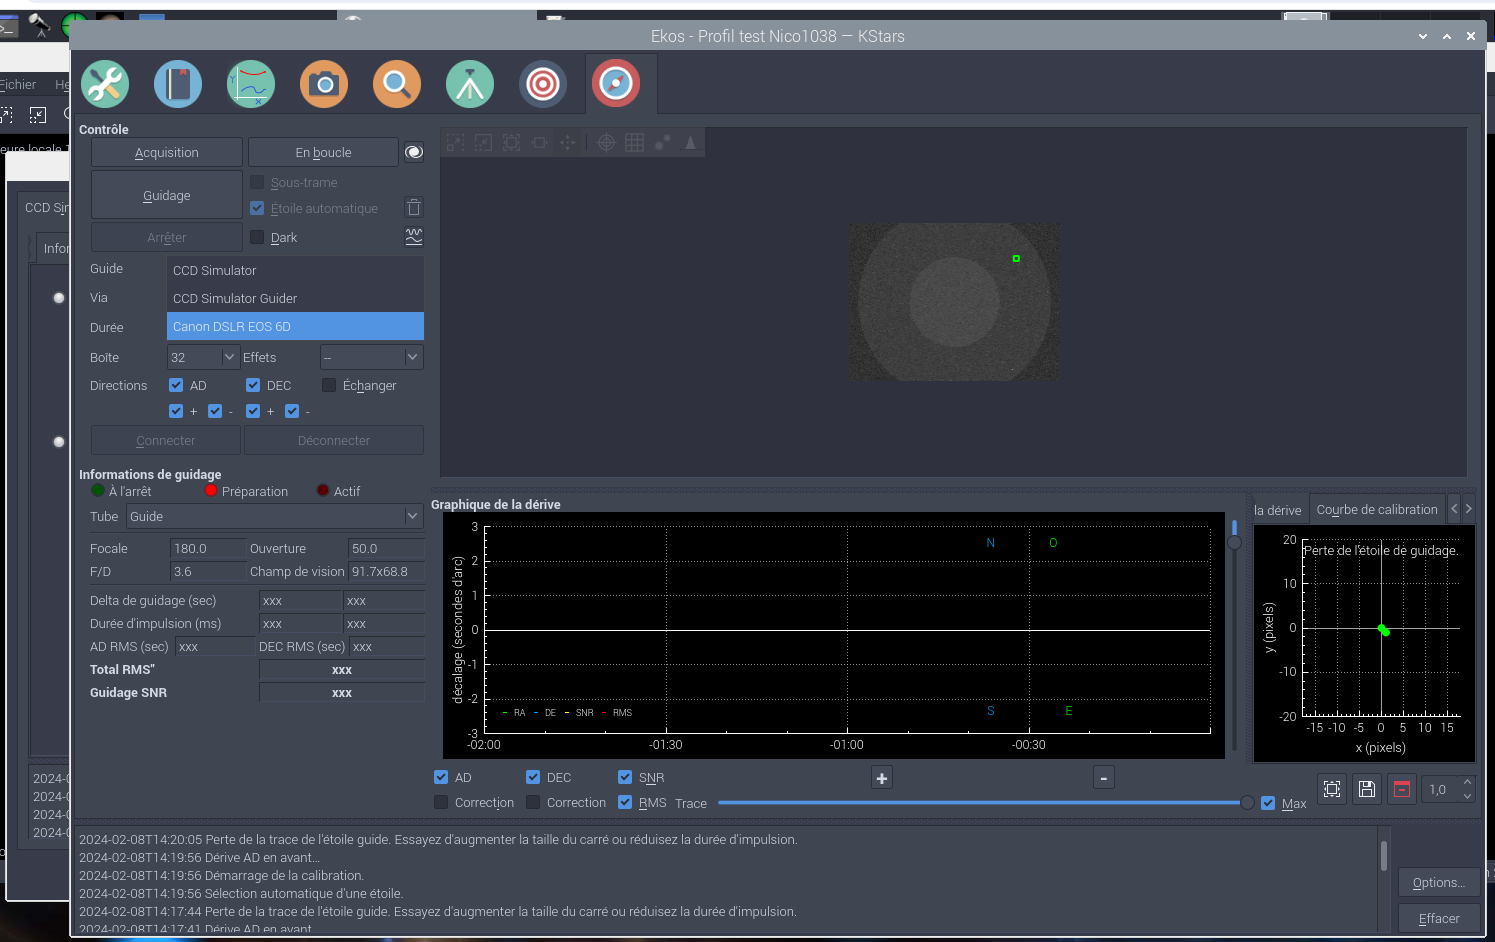Open the Analyze graph module

251,84
